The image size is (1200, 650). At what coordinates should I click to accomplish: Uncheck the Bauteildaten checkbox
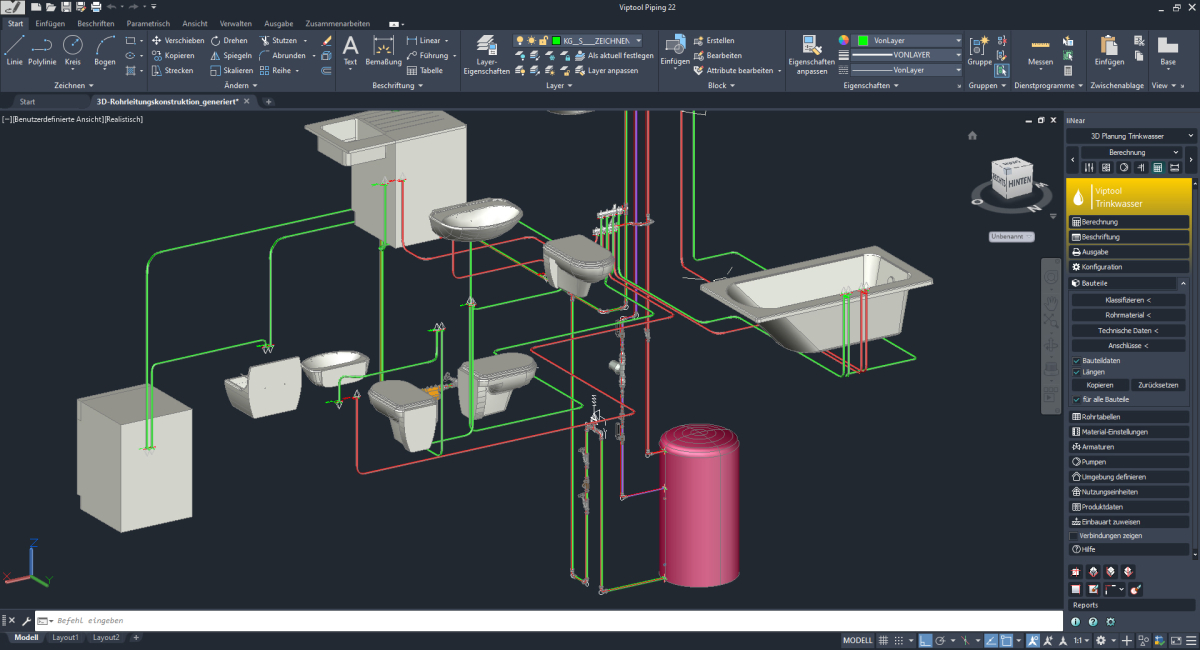click(x=1076, y=360)
